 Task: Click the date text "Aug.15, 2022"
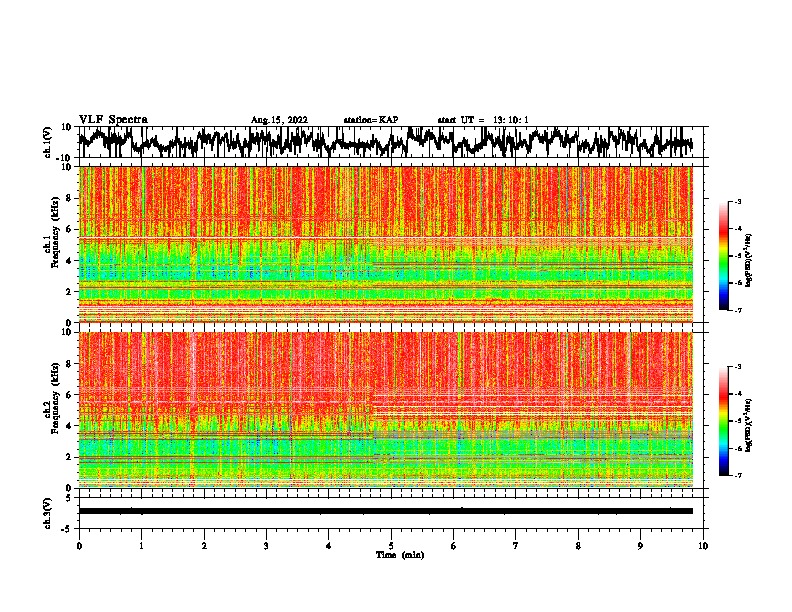[x=279, y=120]
